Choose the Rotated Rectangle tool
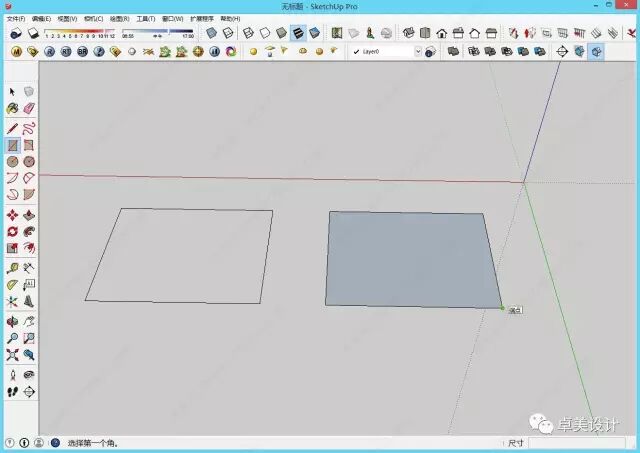The height and width of the screenshot is (453, 640). (29, 145)
